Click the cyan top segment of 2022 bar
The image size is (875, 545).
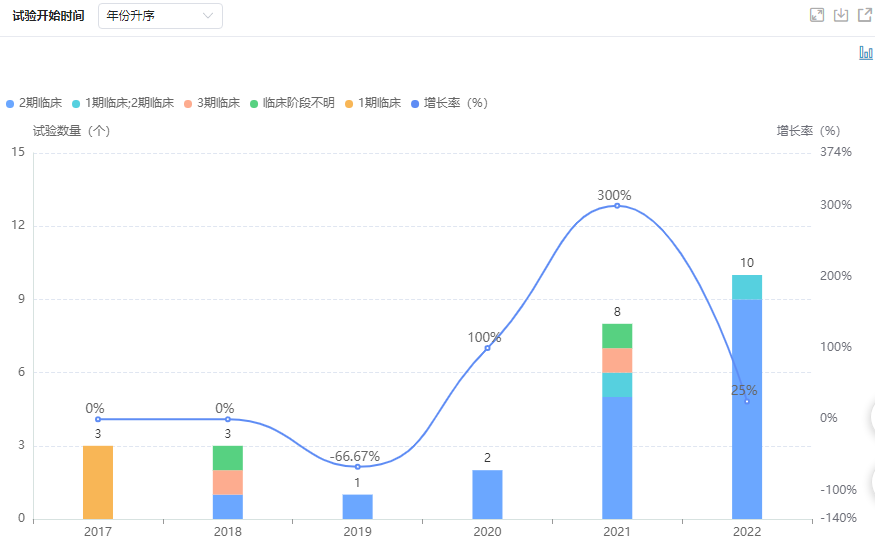coord(747,287)
